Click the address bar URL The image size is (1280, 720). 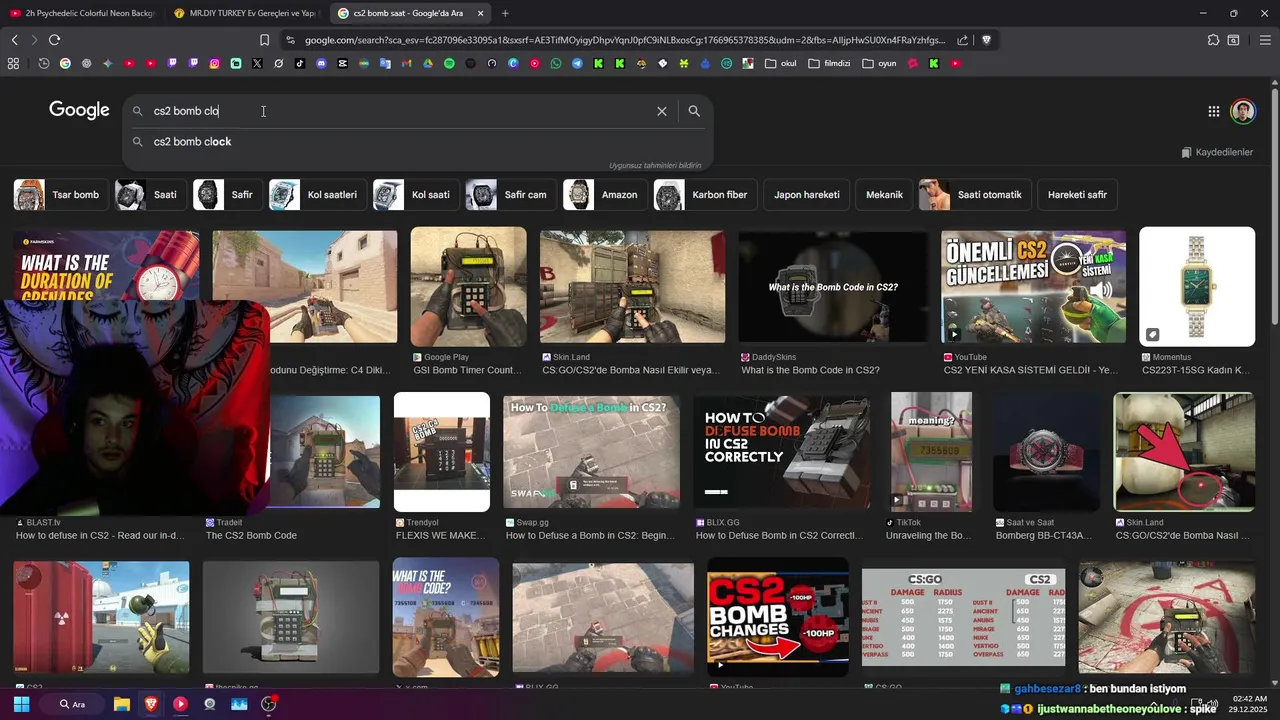[x=624, y=40]
